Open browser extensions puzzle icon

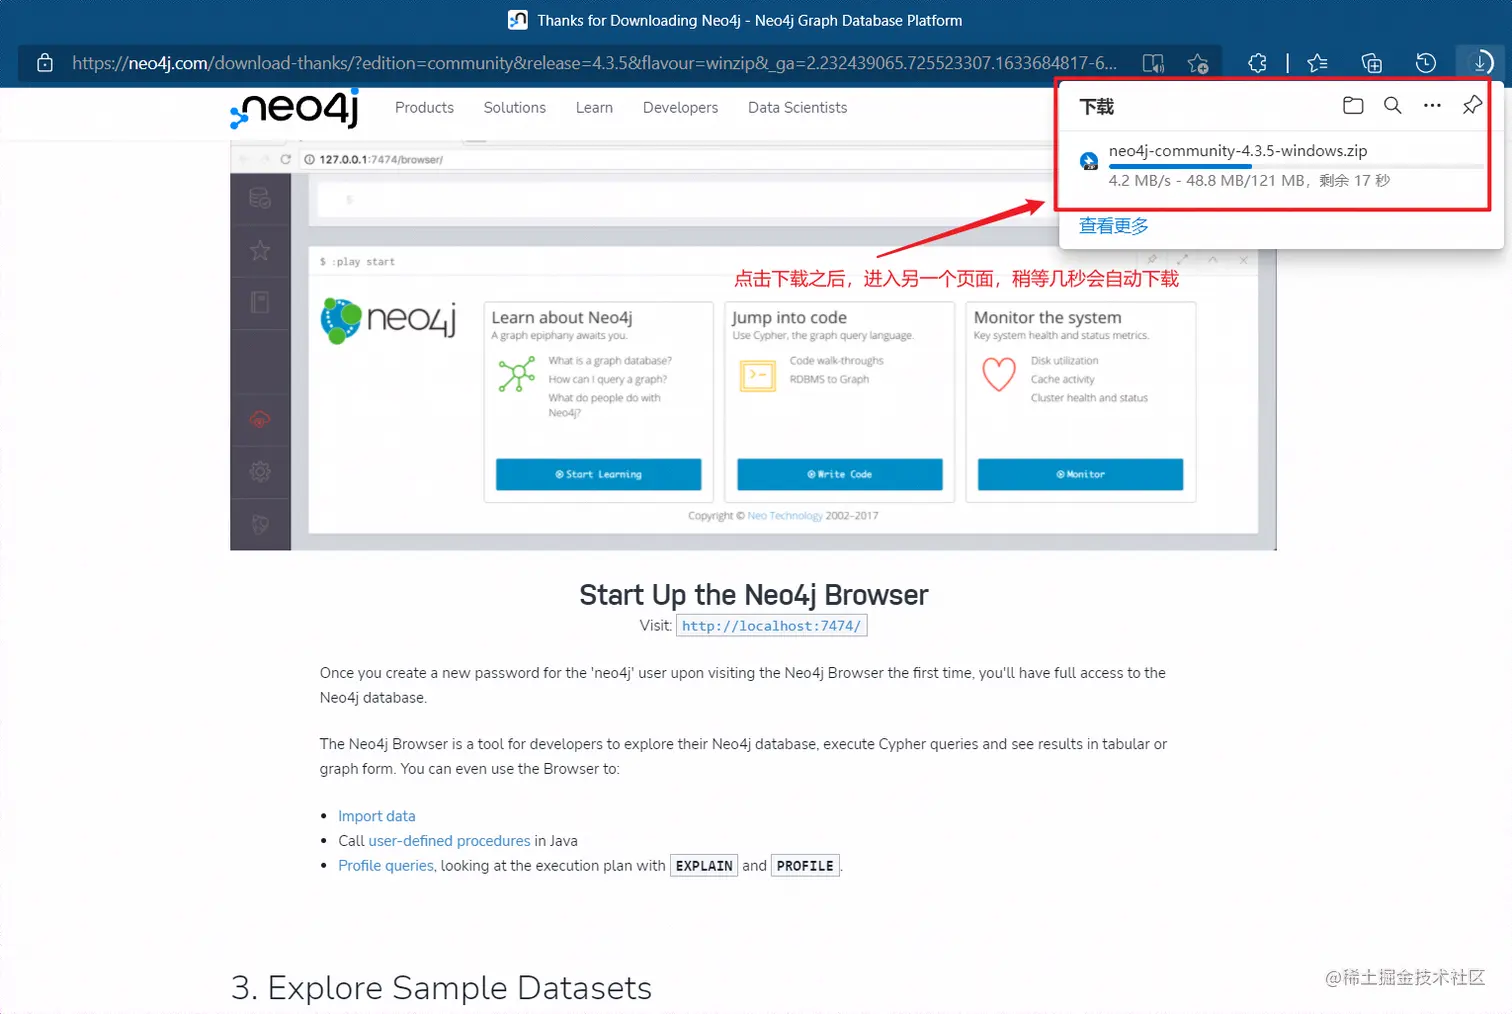point(1257,63)
